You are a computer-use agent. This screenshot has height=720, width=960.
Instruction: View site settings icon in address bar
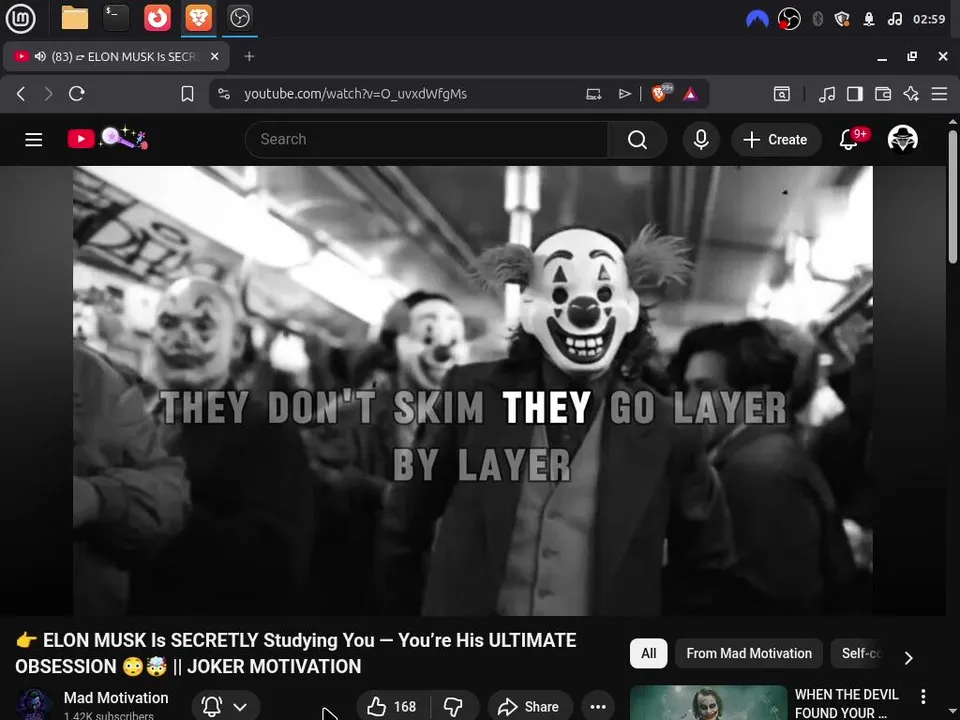pyautogui.click(x=224, y=94)
